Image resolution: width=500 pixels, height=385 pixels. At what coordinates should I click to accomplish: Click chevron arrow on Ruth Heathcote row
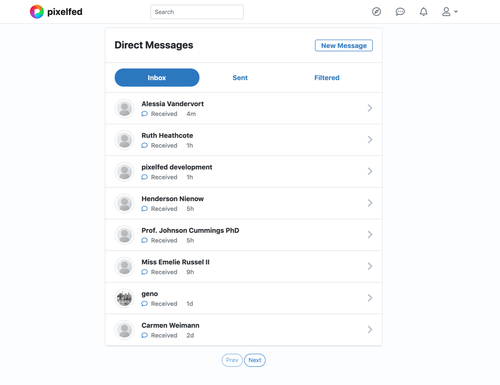[370, 140]
